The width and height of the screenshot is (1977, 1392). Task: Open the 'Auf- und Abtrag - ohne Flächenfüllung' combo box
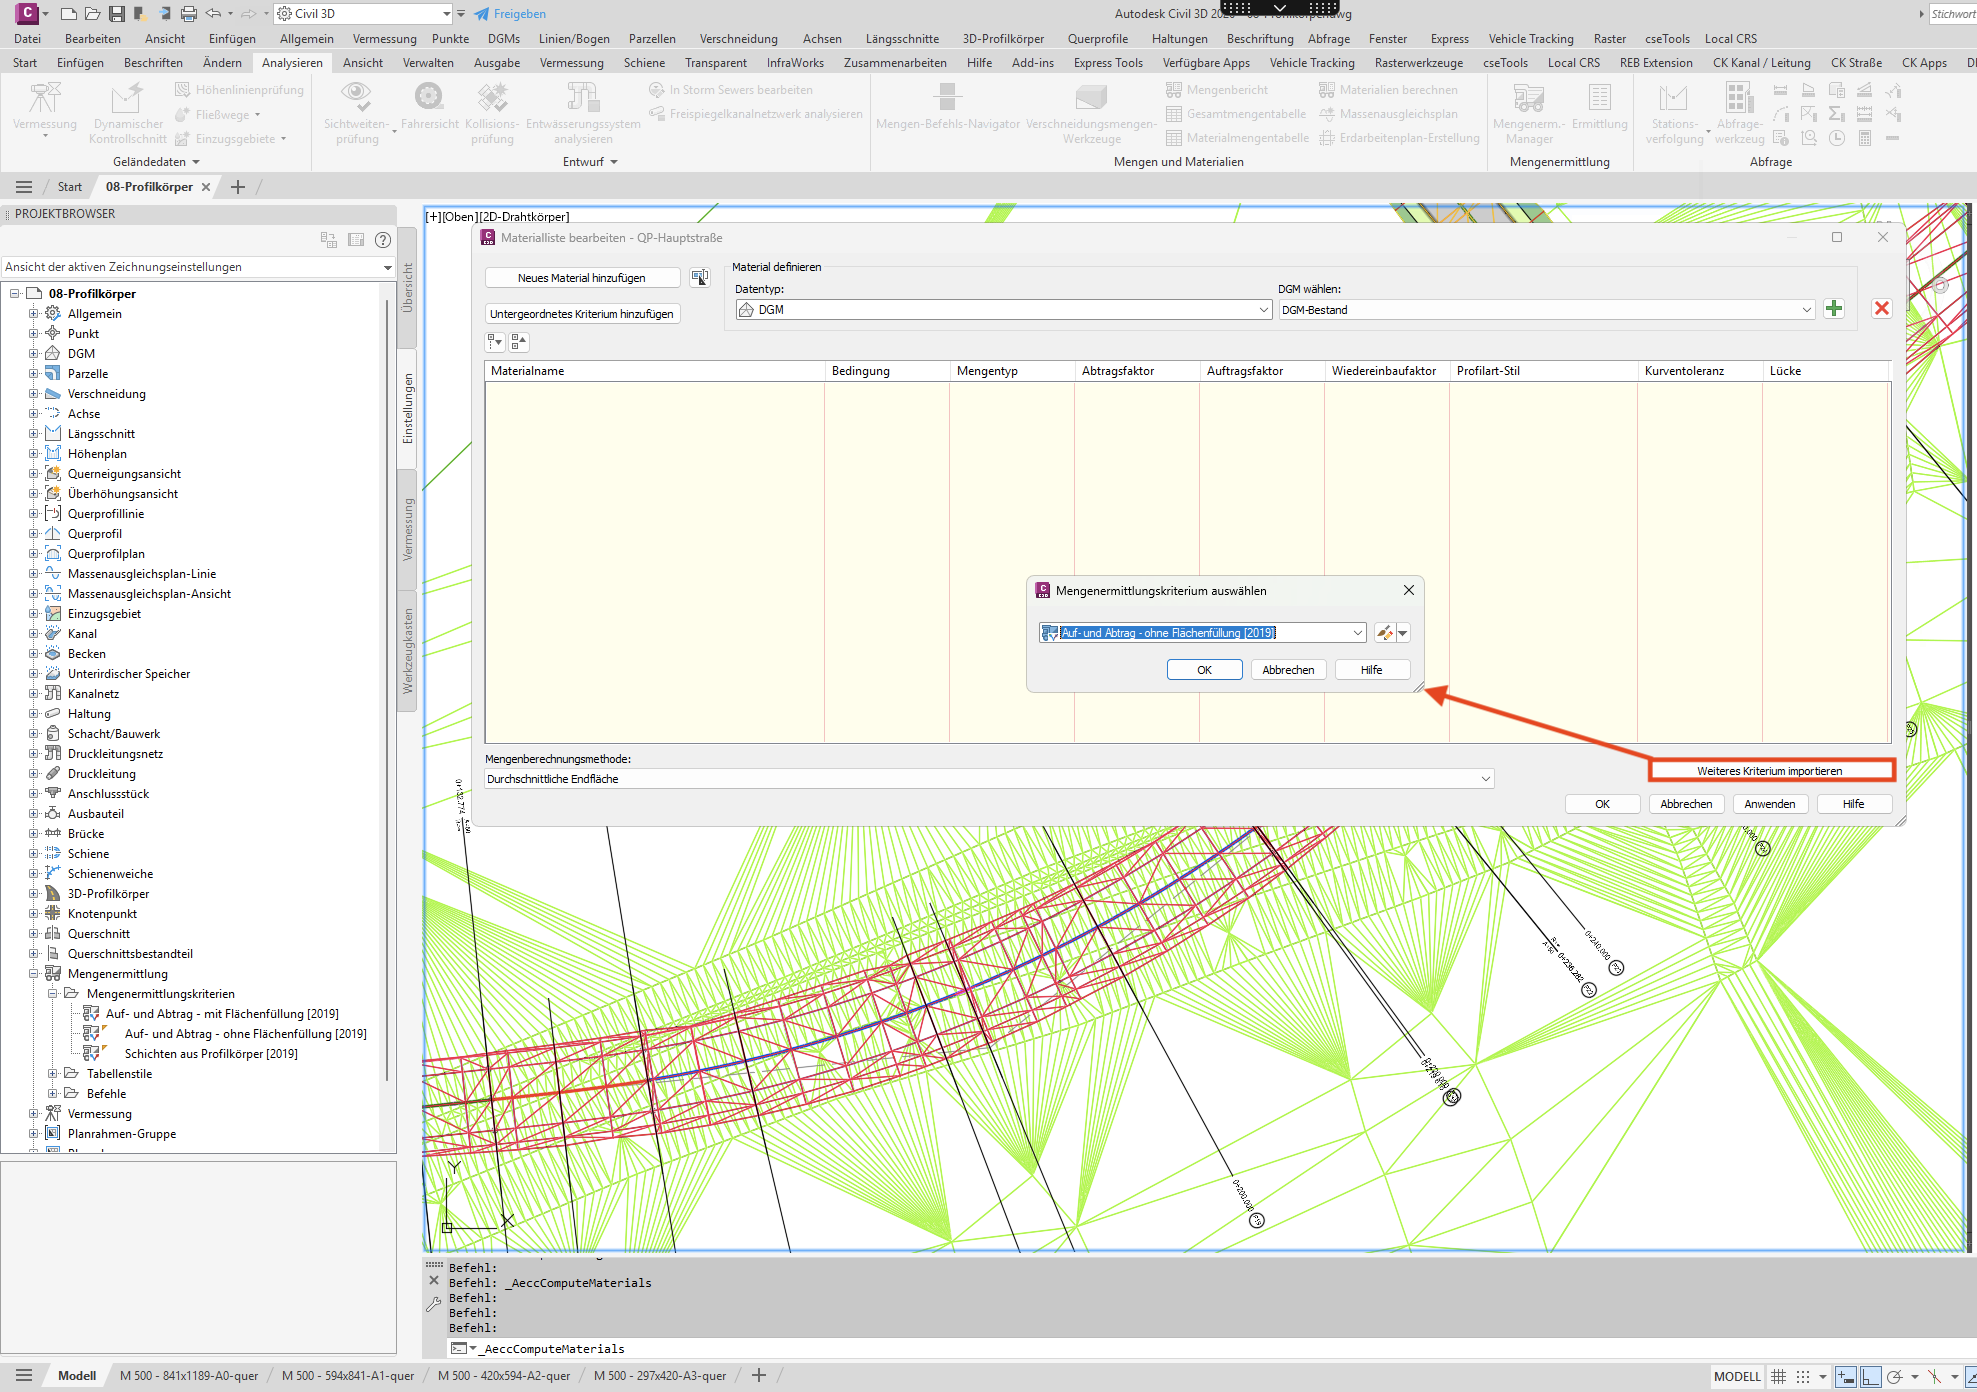coord(1202,633)
